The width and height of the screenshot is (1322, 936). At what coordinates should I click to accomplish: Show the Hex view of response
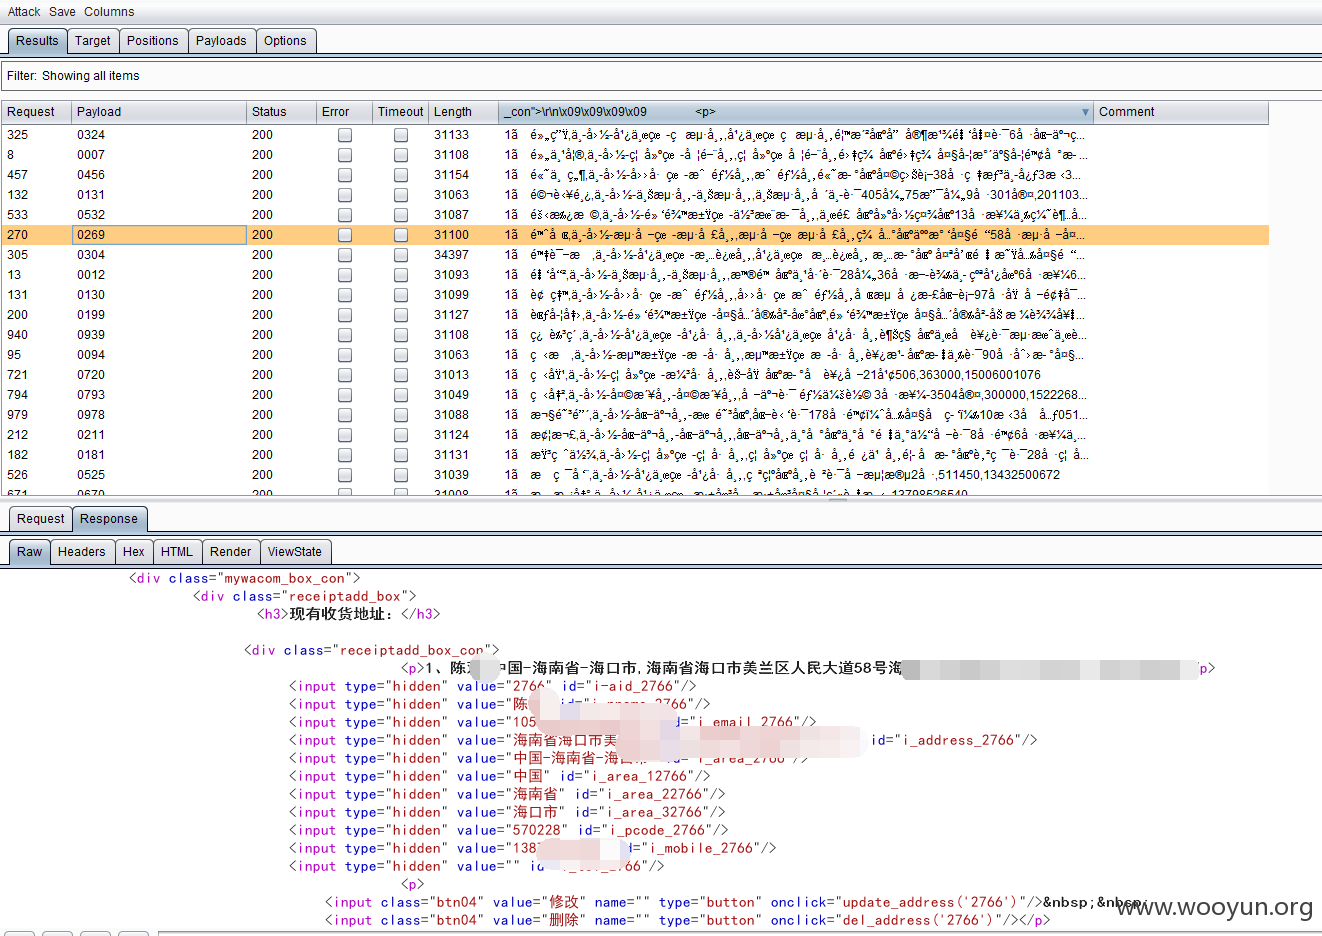click(x=134, y=552)
